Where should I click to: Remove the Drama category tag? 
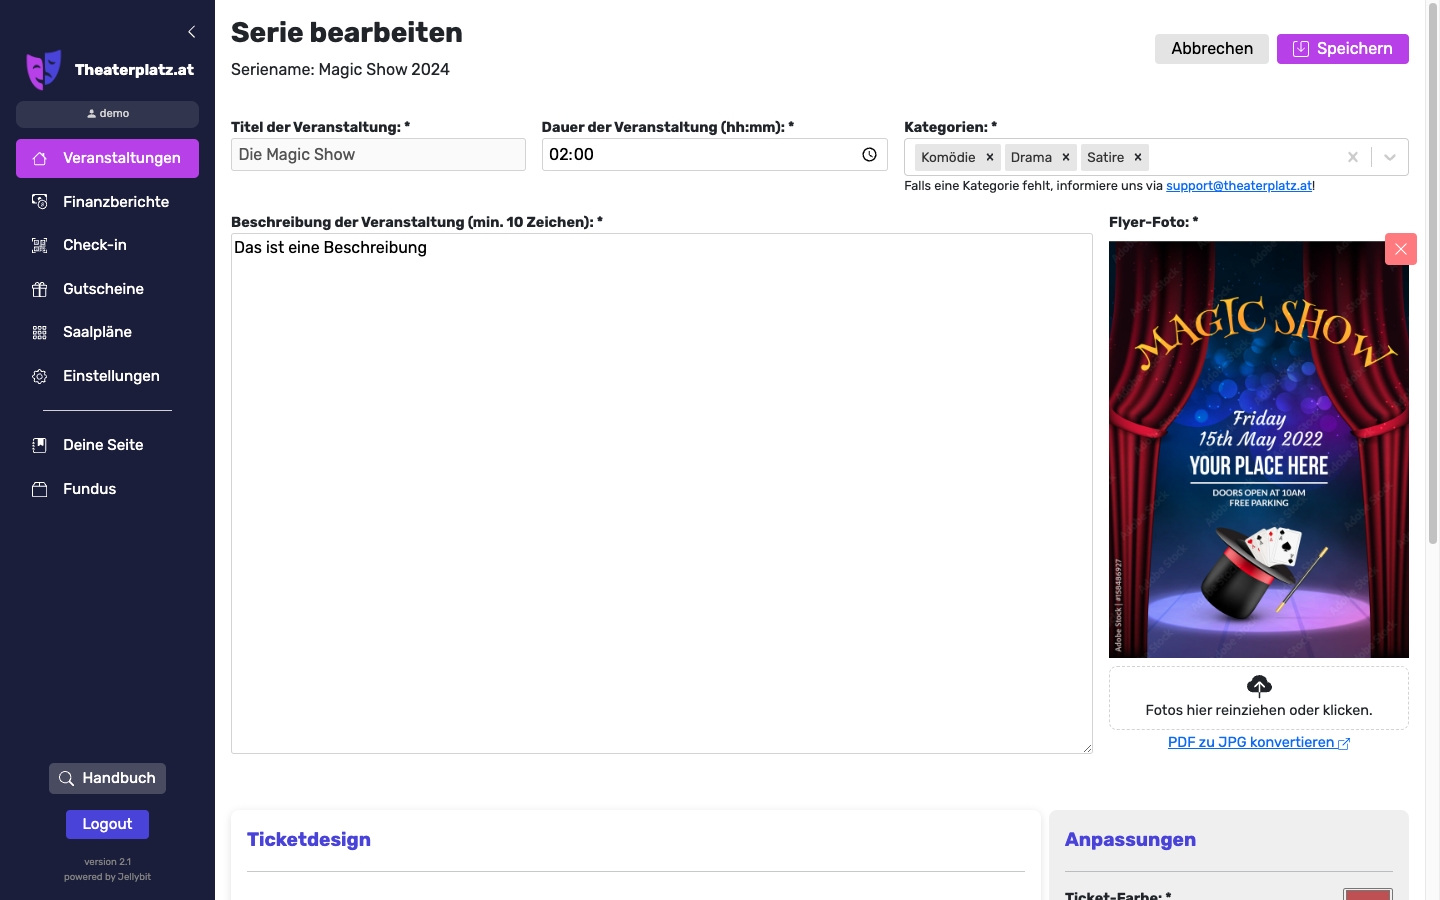1066,158
